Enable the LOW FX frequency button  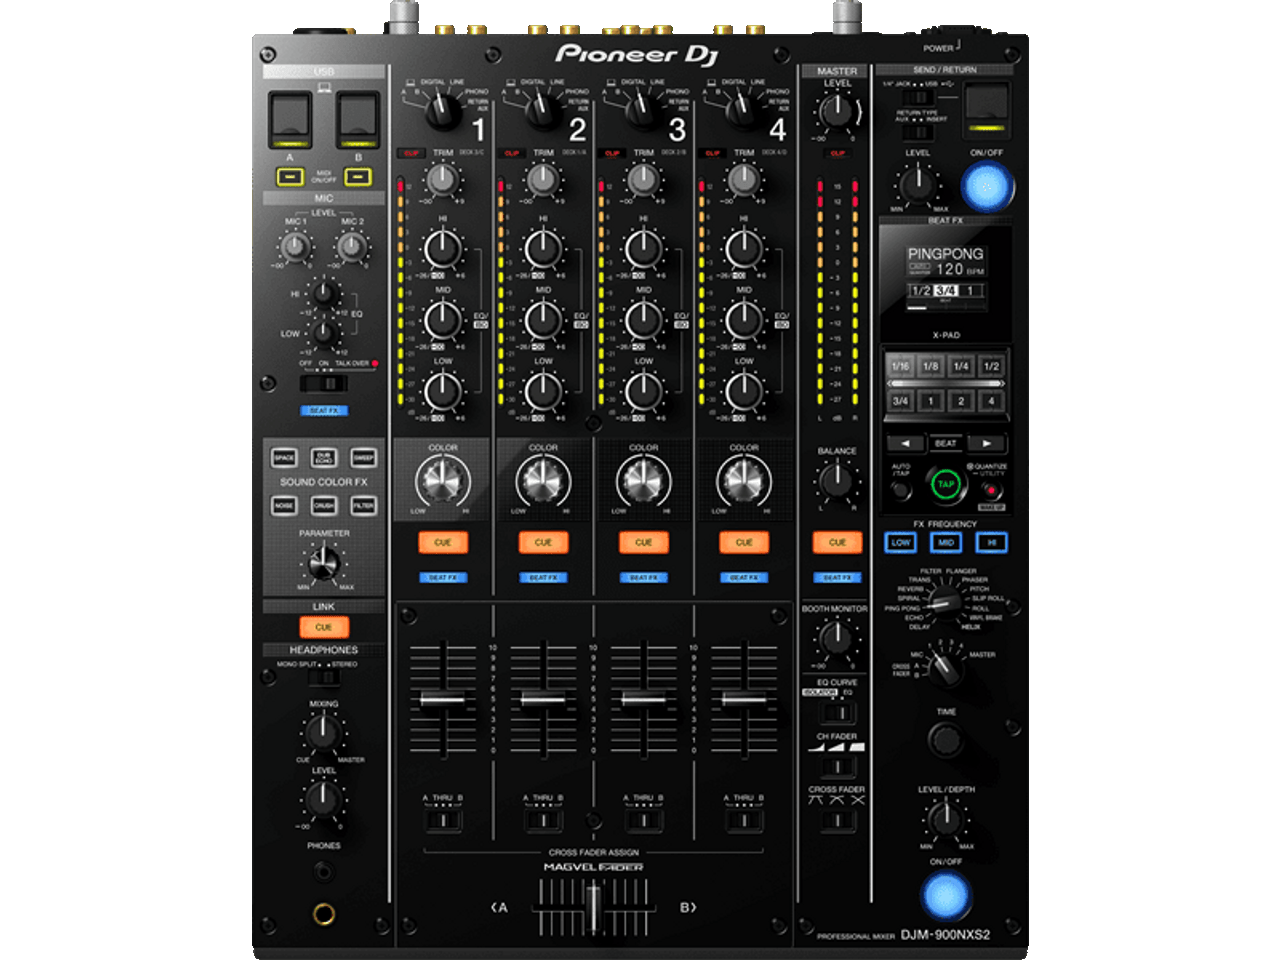coord(901,542)
